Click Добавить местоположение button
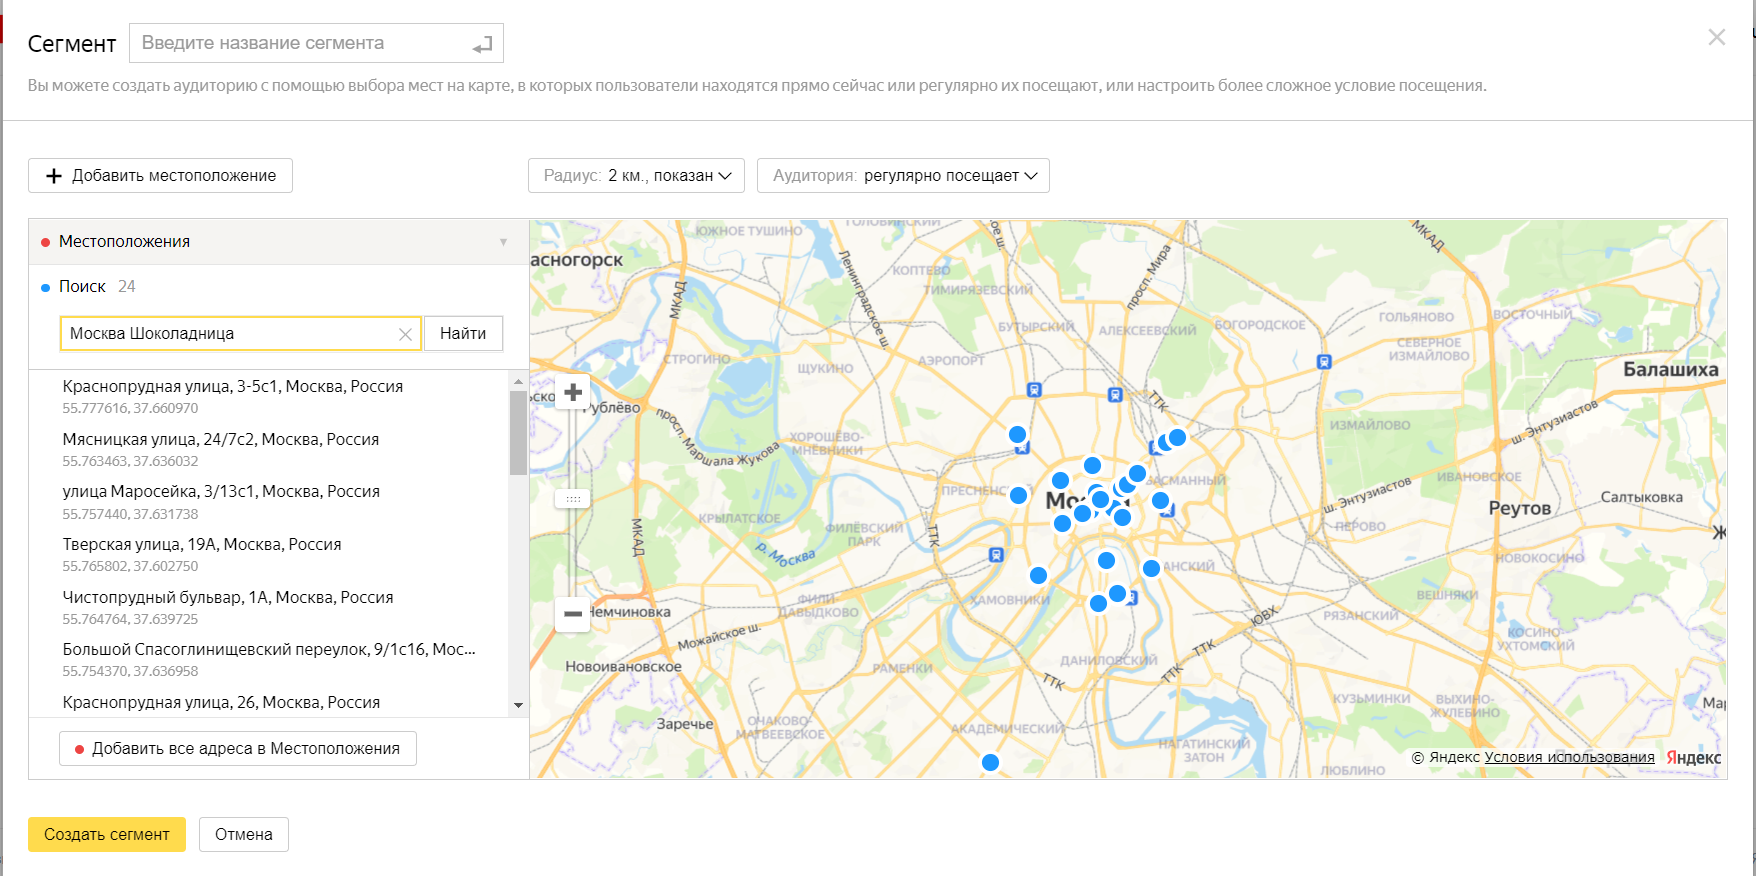 (160, 176)
